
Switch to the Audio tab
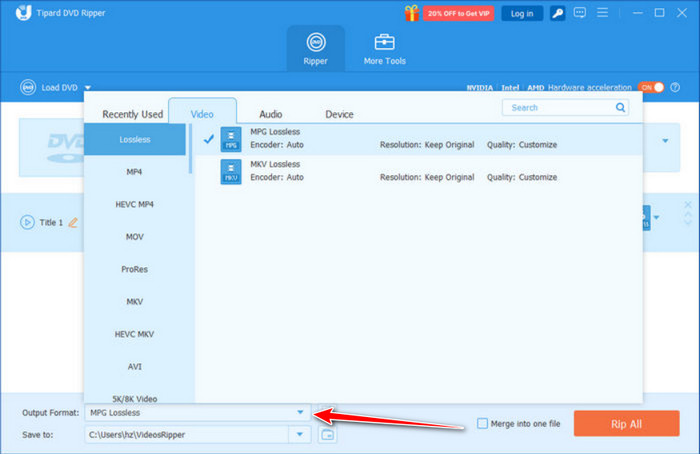point(270,114)
